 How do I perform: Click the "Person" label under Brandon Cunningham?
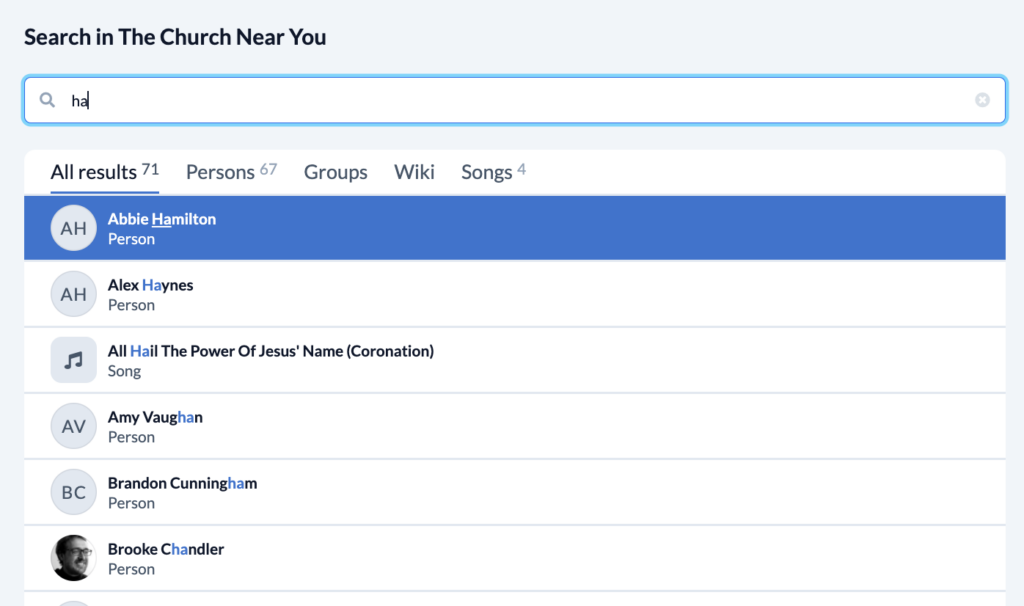tap(131, 503)
